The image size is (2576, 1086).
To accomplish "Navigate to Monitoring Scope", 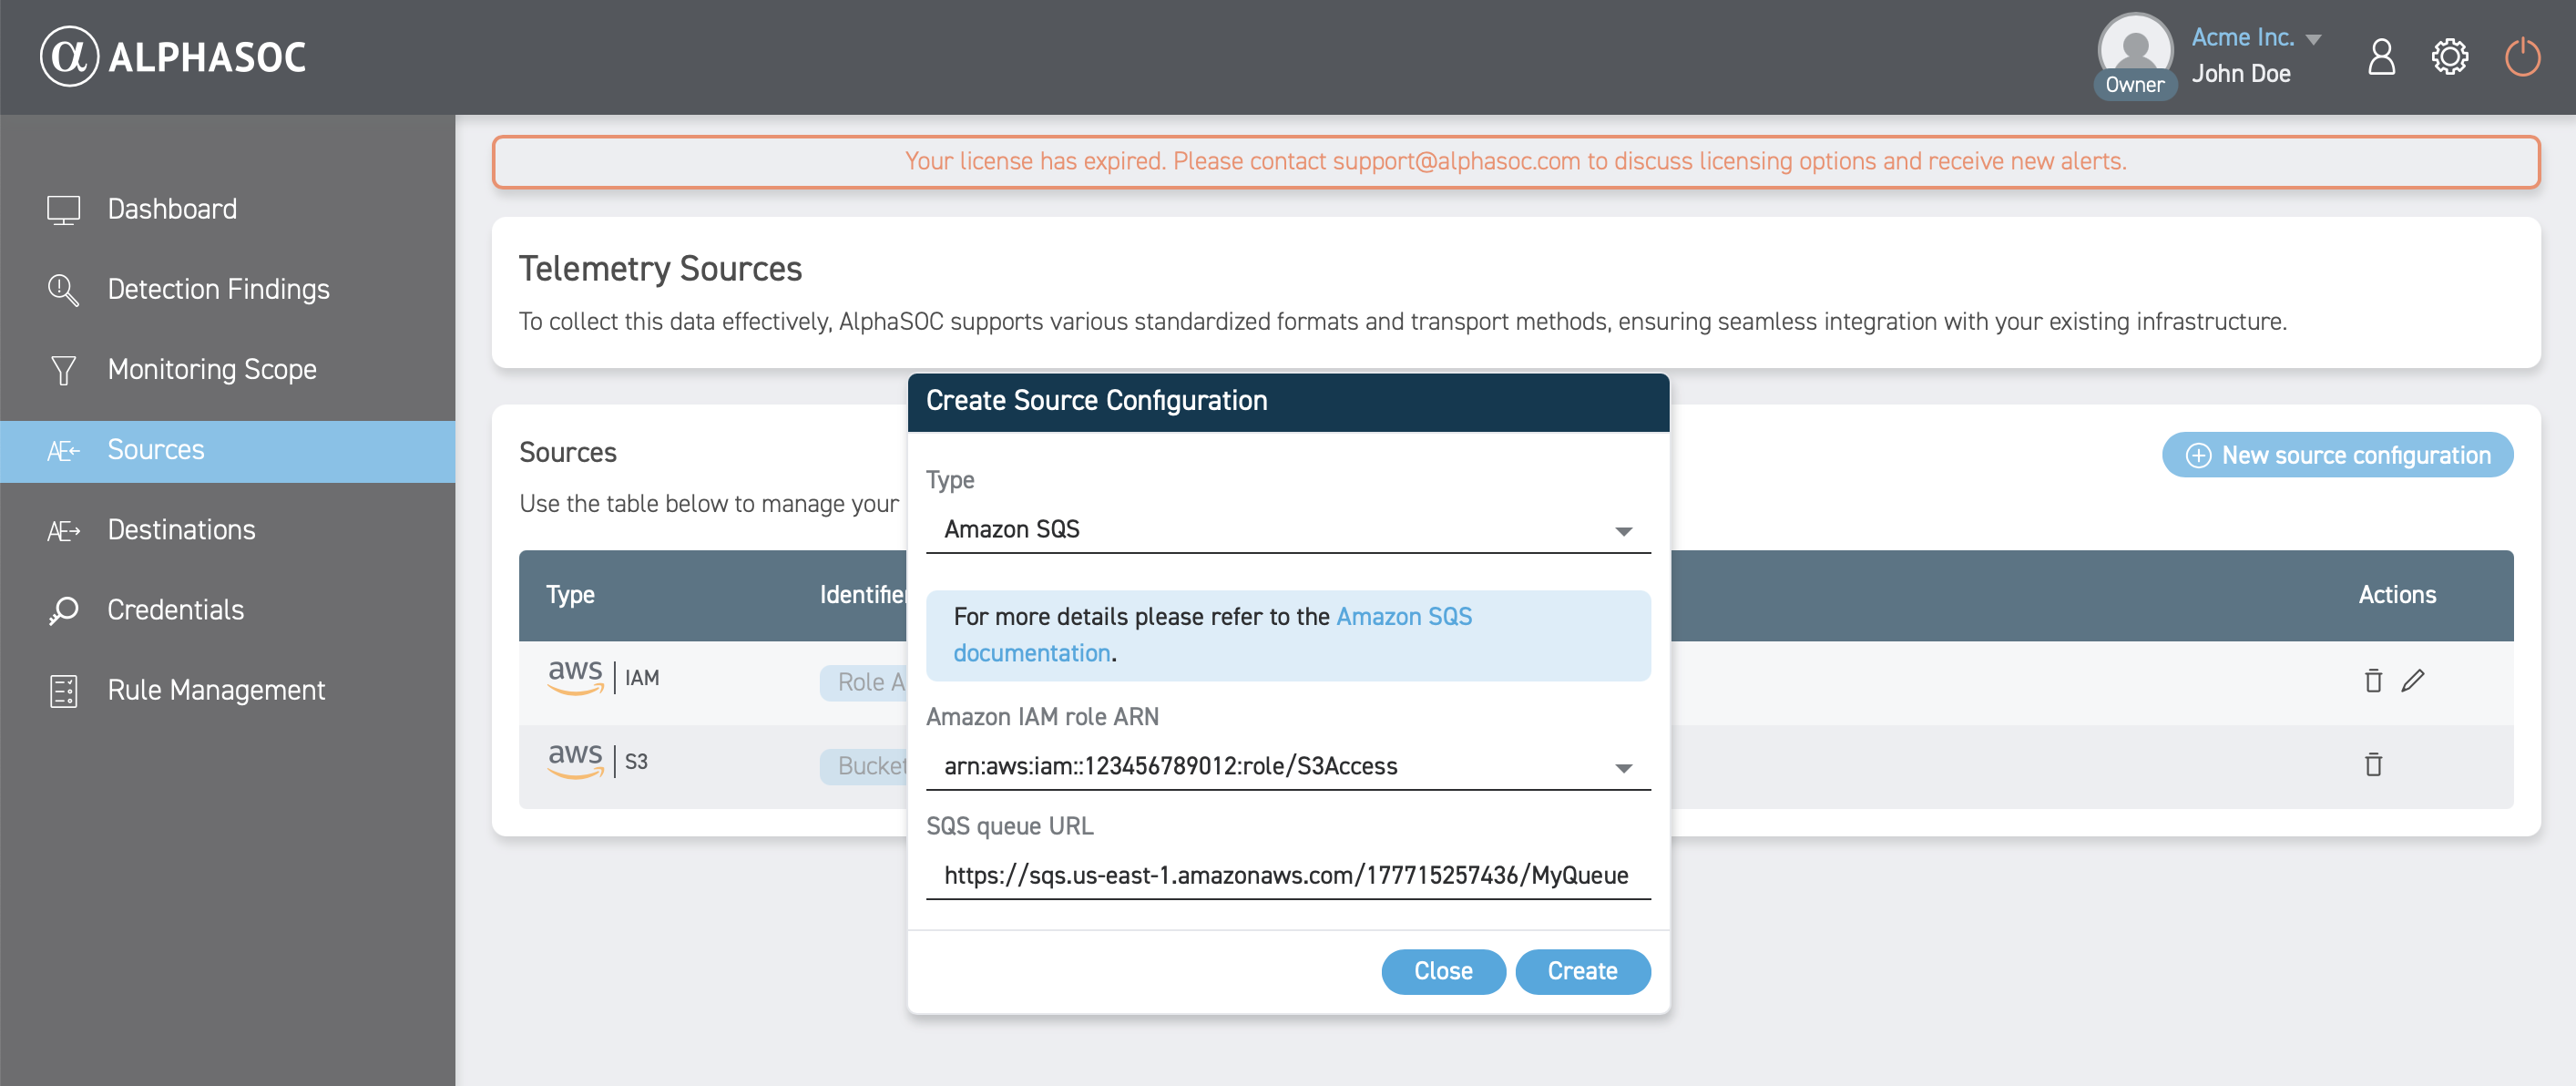I will point(212,369).
